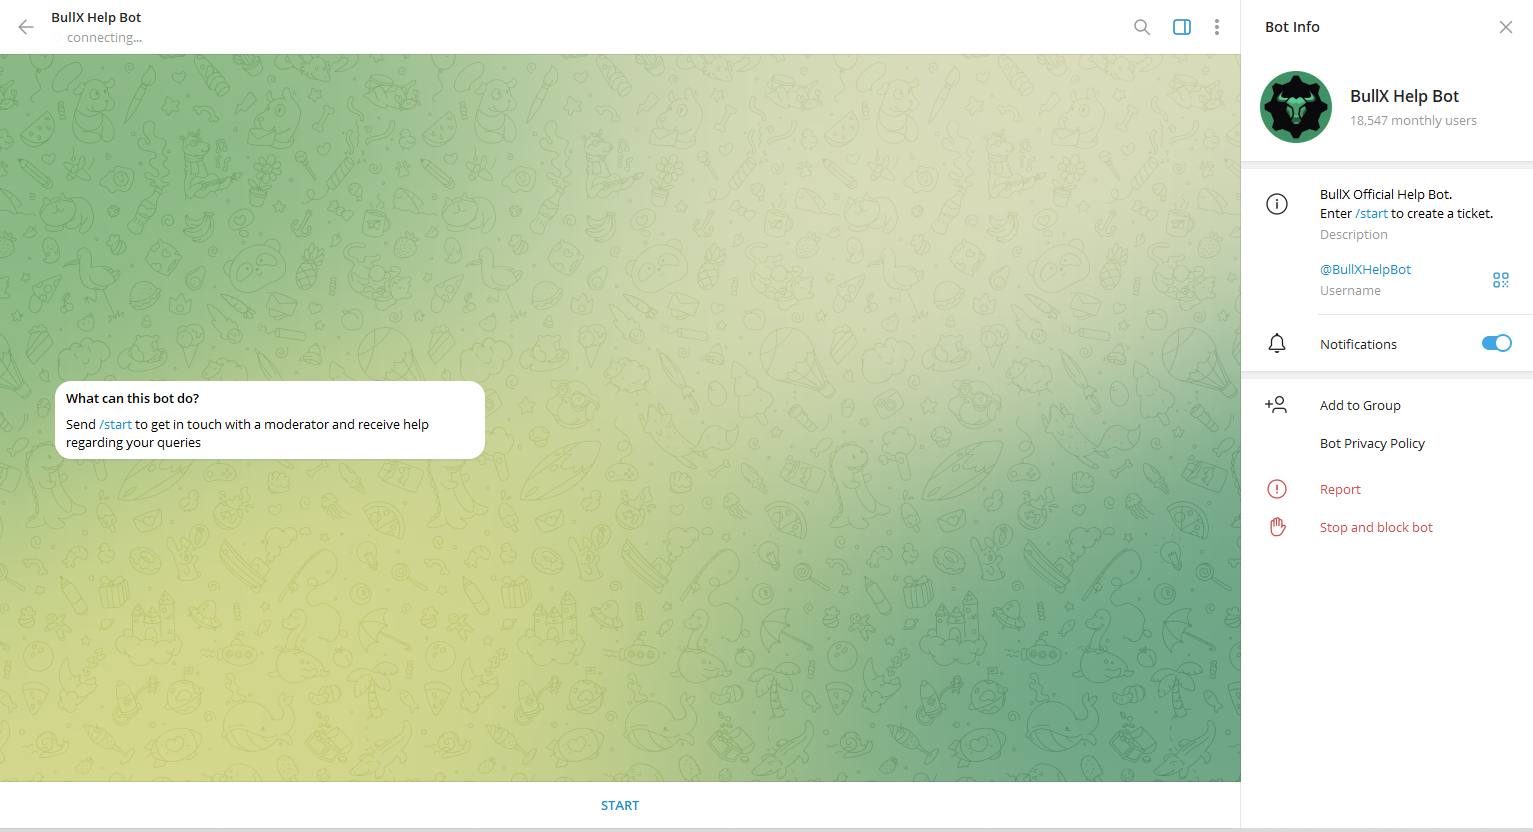This screenshot has height=832, width=1533.
Task: Click the 'BullX Official Help Bot.' description text
Action: pos(1386,194)
